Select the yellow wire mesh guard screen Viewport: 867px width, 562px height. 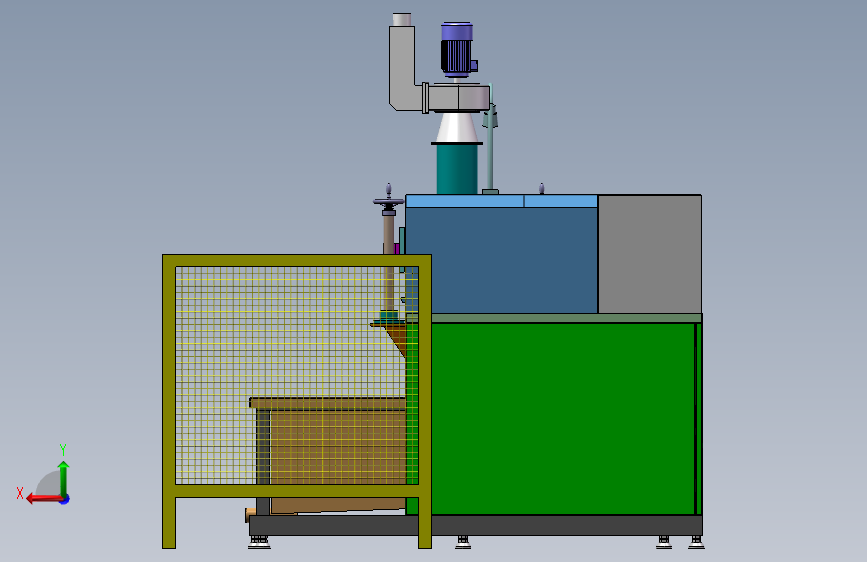(296, 375)
